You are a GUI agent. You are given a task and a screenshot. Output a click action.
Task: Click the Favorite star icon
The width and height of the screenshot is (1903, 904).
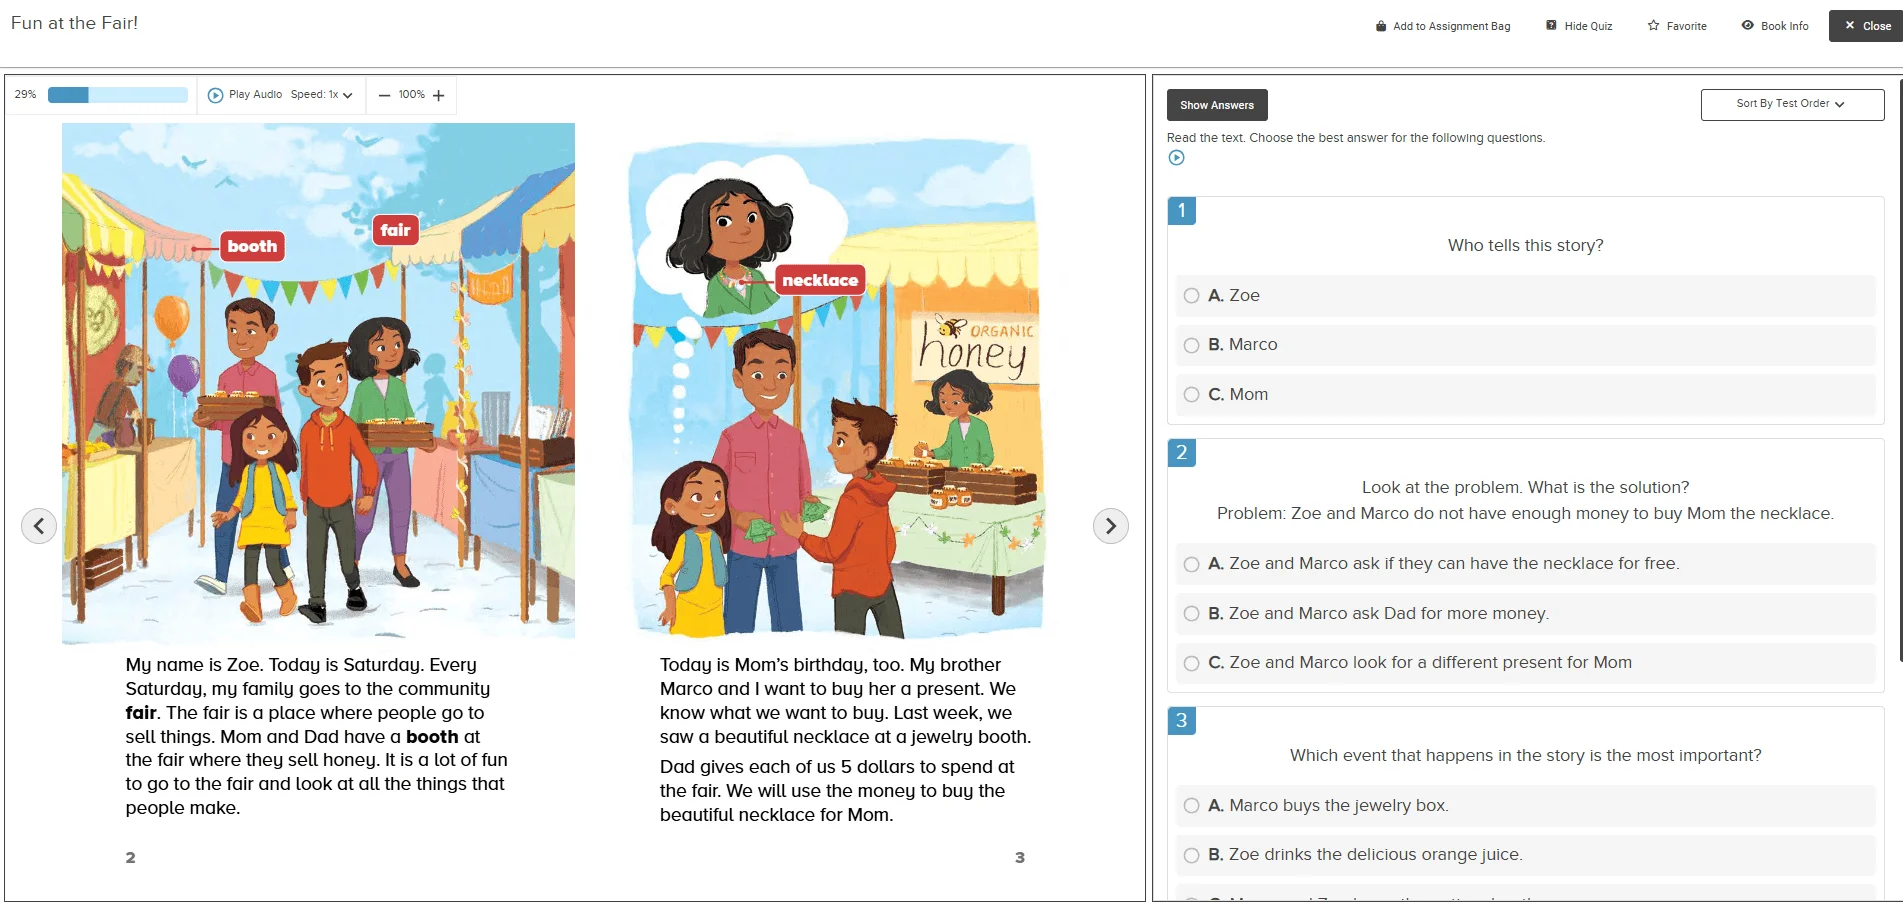(x=1653, y=26)
